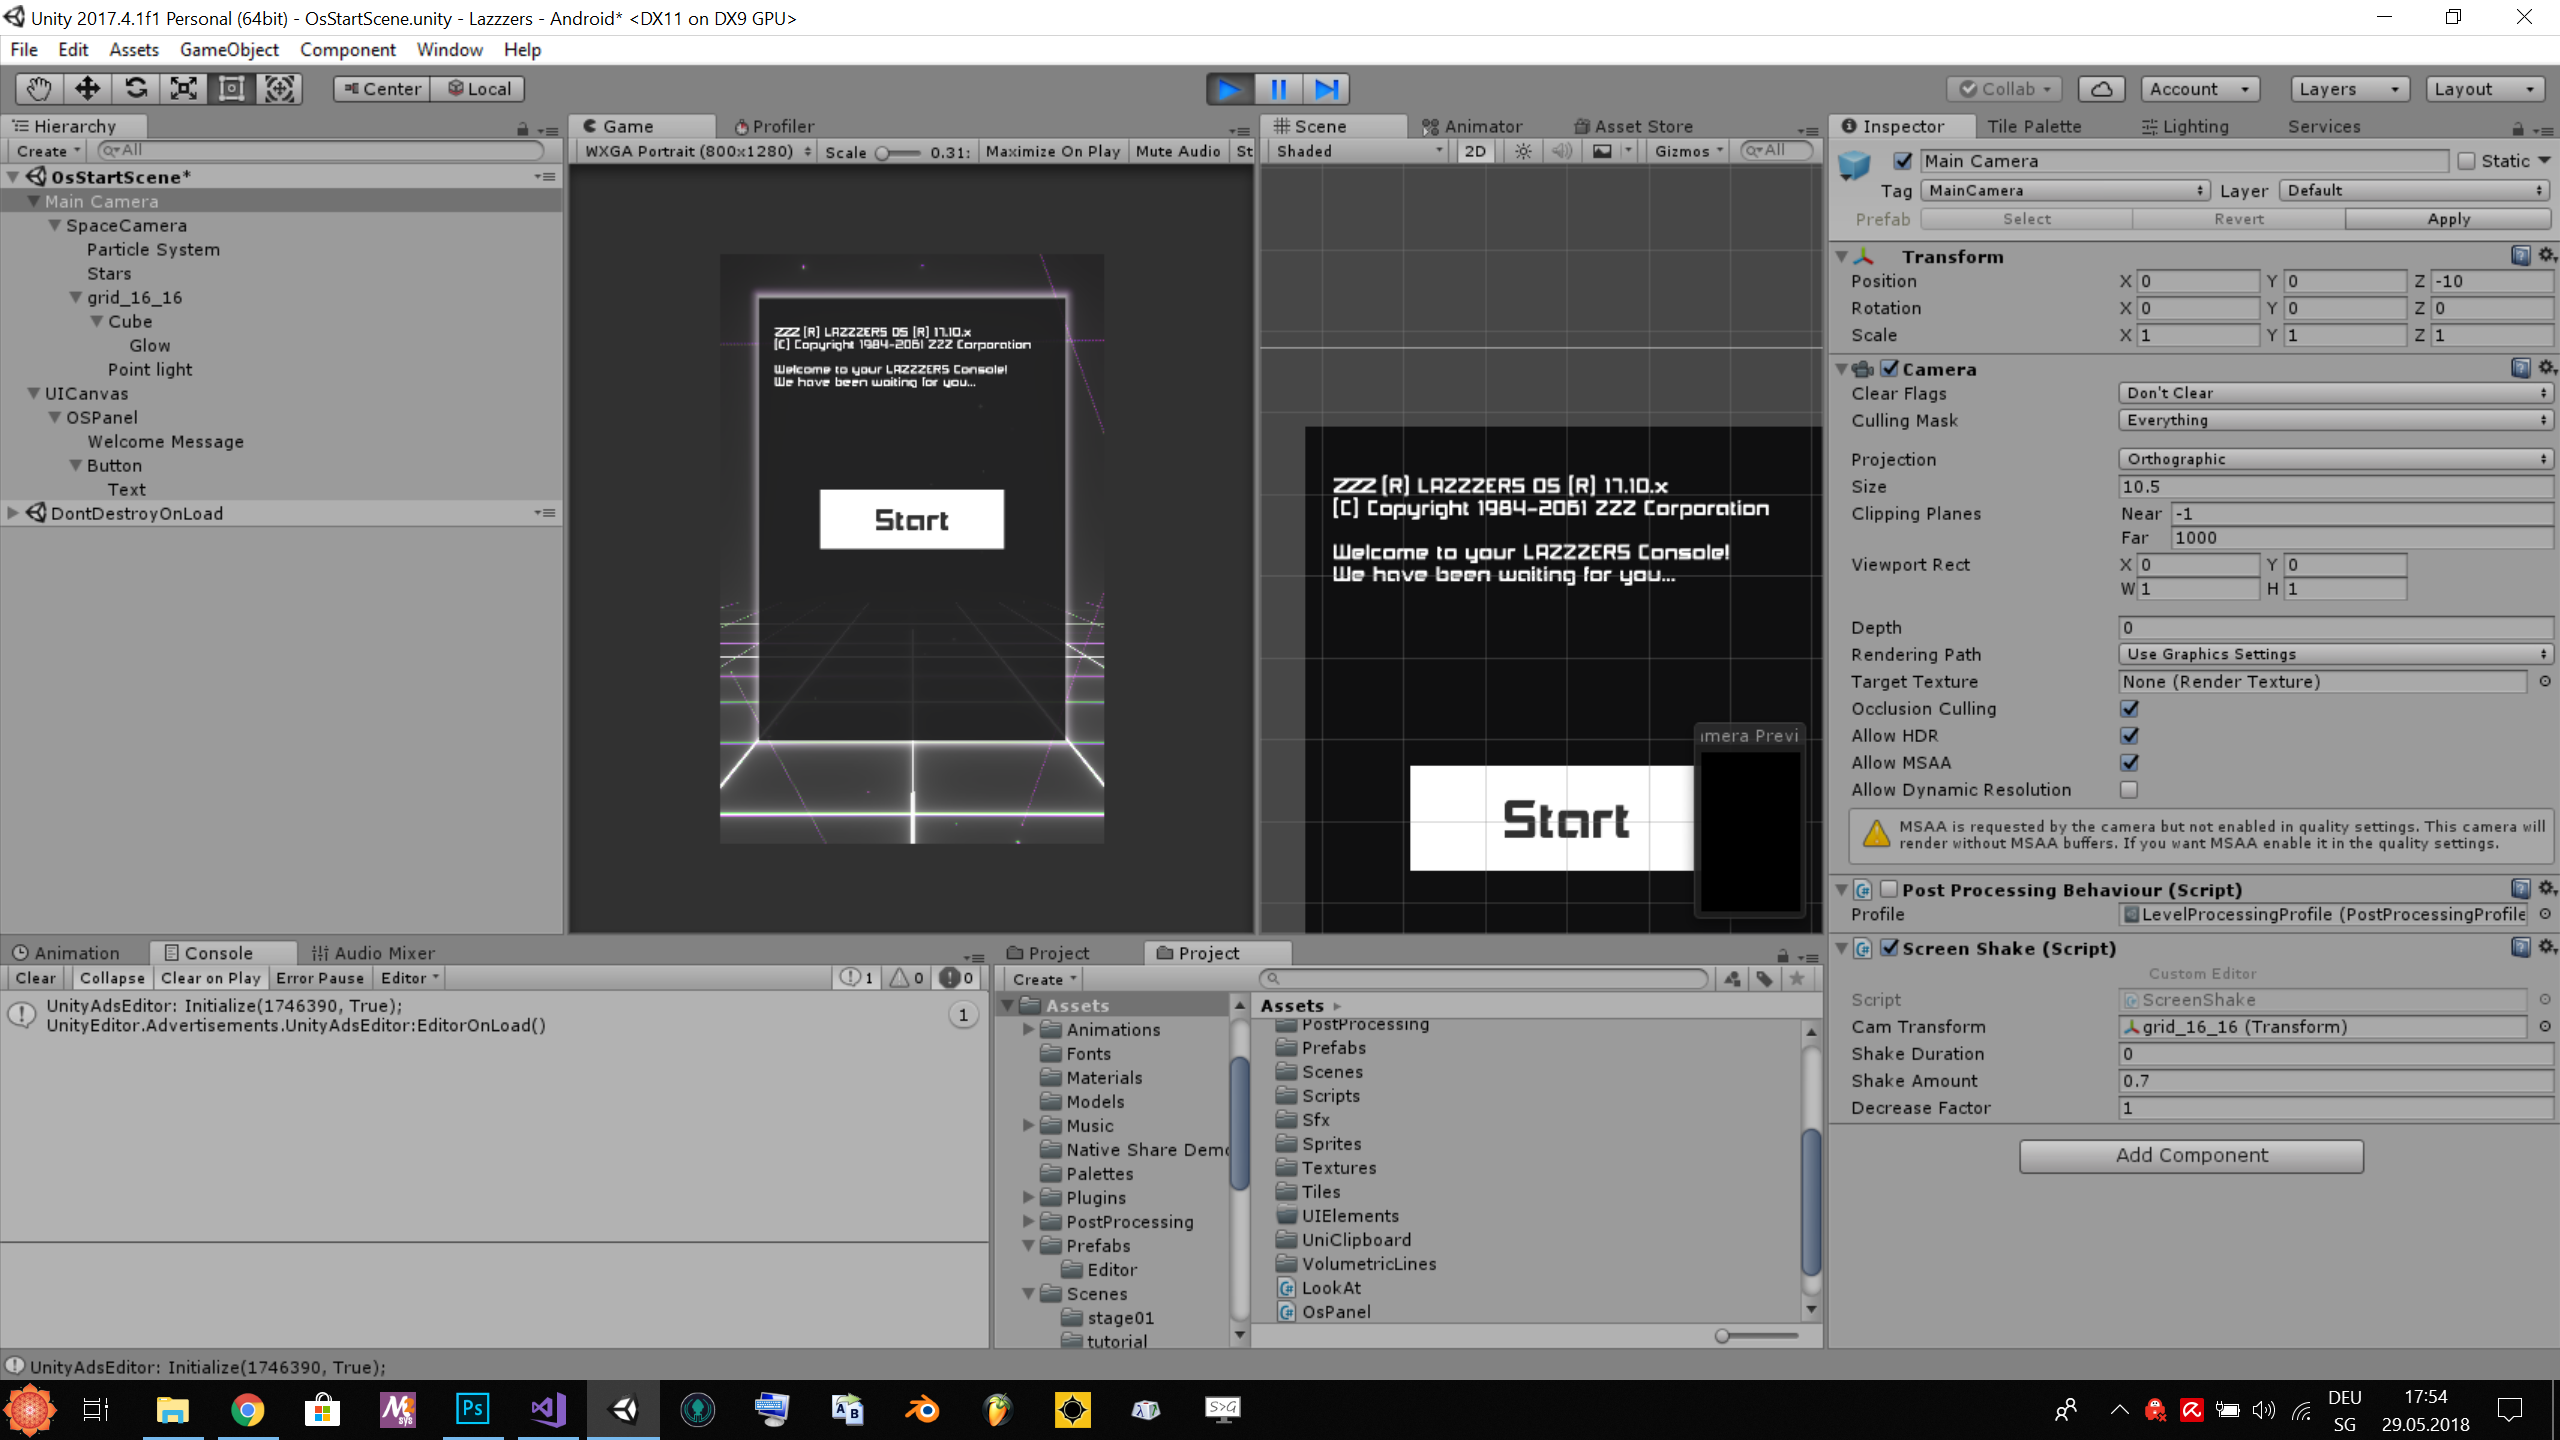Click the Add Component button
Image resolution: width=2560 pixels, height=1440 pixels.
(2191, 1155)
